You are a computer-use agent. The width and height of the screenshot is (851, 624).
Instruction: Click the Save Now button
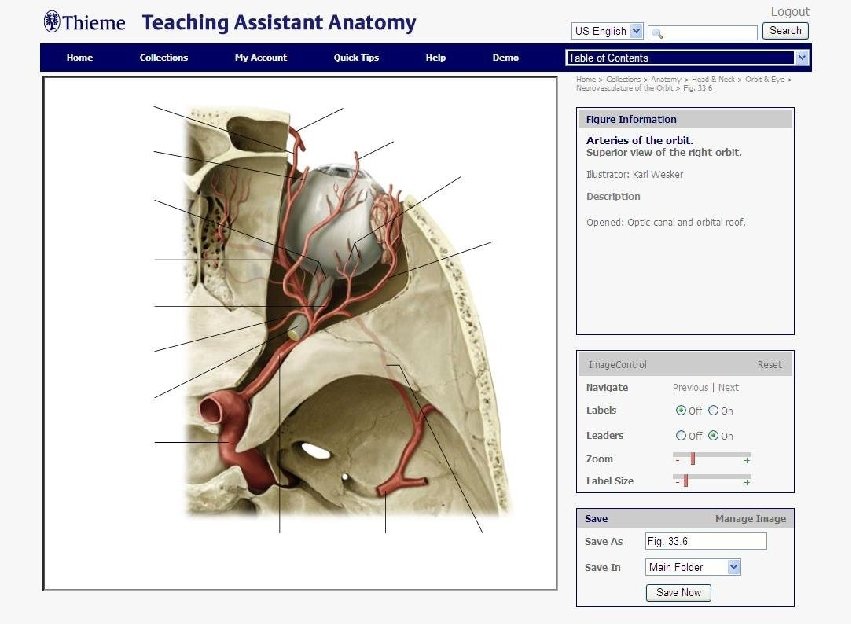[678, 593]
